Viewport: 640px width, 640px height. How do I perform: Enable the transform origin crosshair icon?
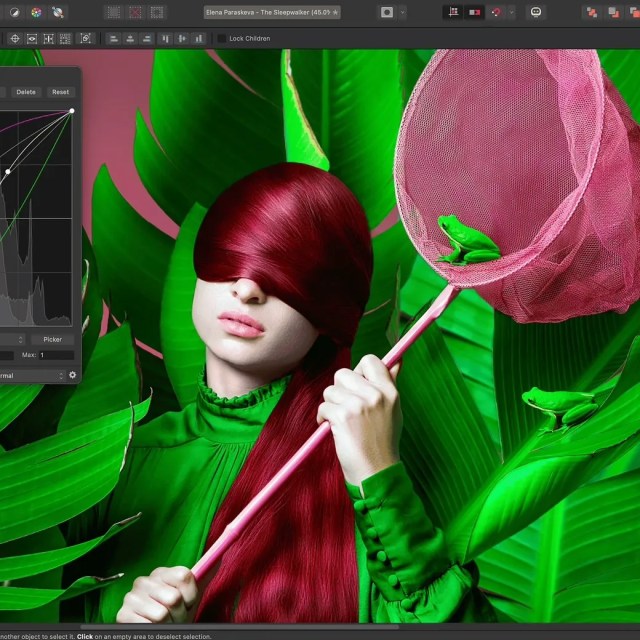(x=15, y=39)
